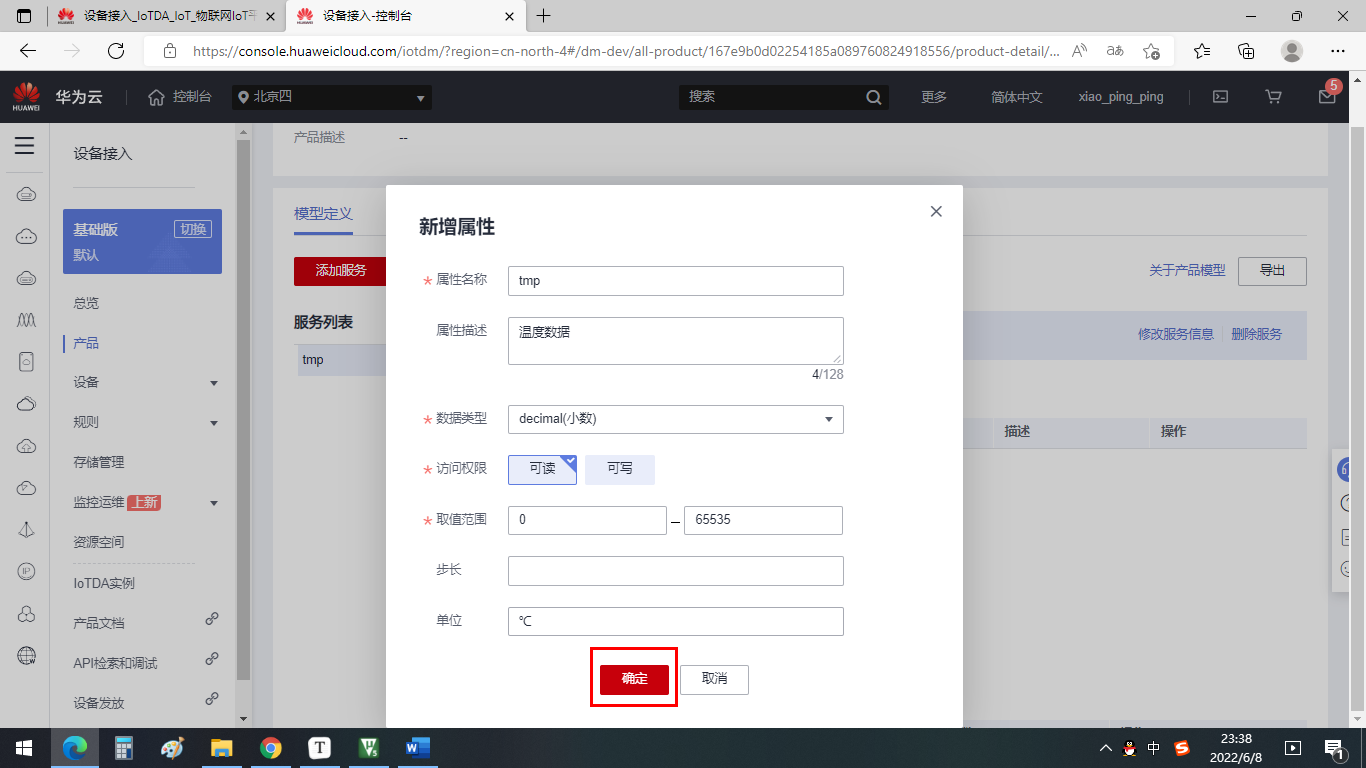
Task: Open 产品 in the sidebar
Action: point(86,343)
